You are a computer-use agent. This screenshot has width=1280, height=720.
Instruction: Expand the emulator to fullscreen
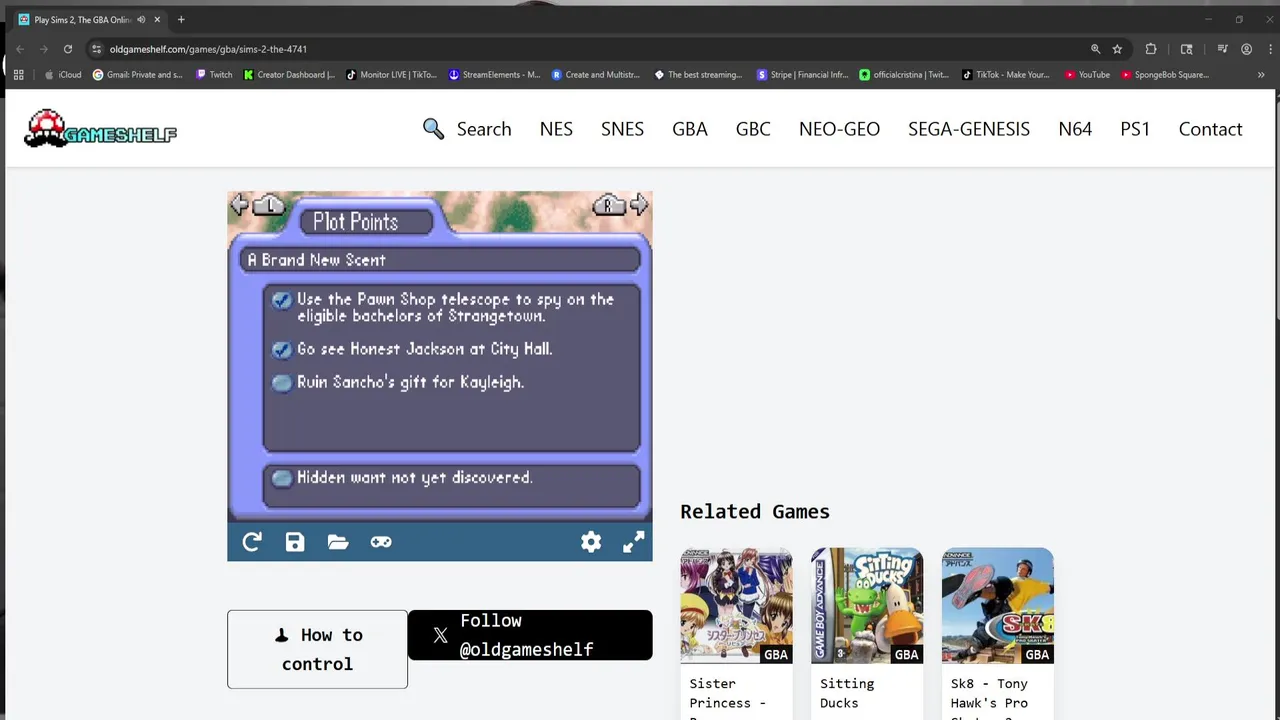634,542
